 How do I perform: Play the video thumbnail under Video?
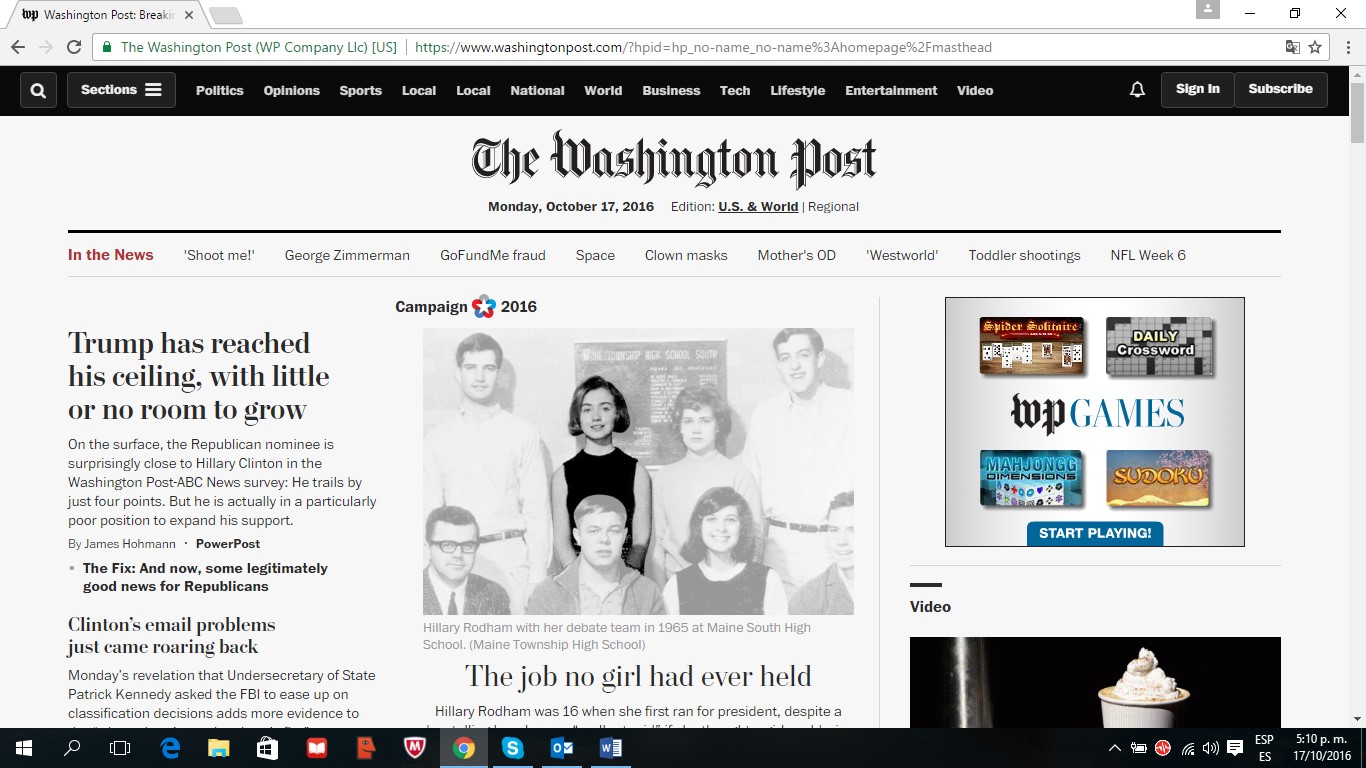point(1095,682)
